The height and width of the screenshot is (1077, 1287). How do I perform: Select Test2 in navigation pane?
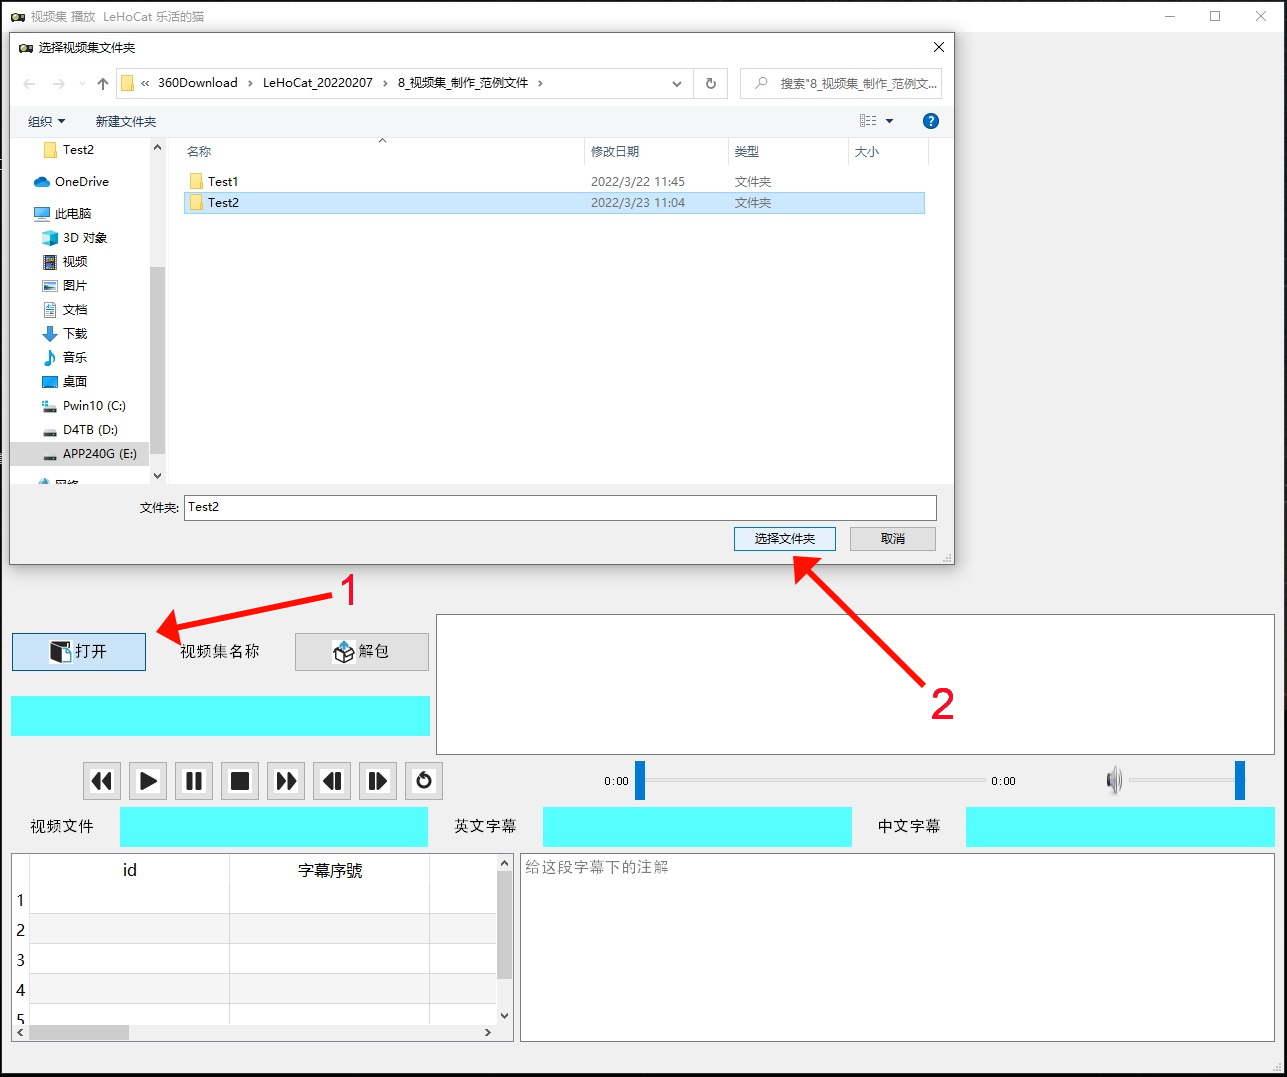79,150
